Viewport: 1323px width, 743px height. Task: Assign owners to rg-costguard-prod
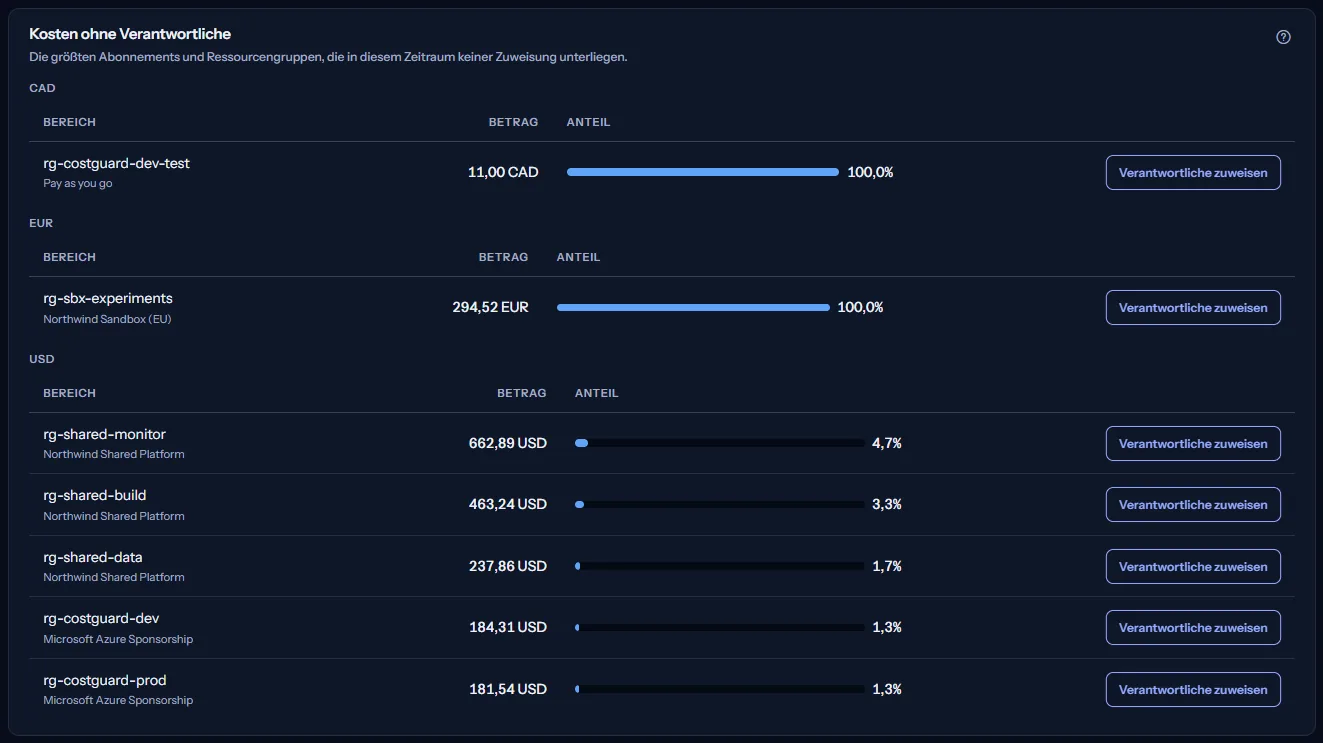[x=1193, y=690]
